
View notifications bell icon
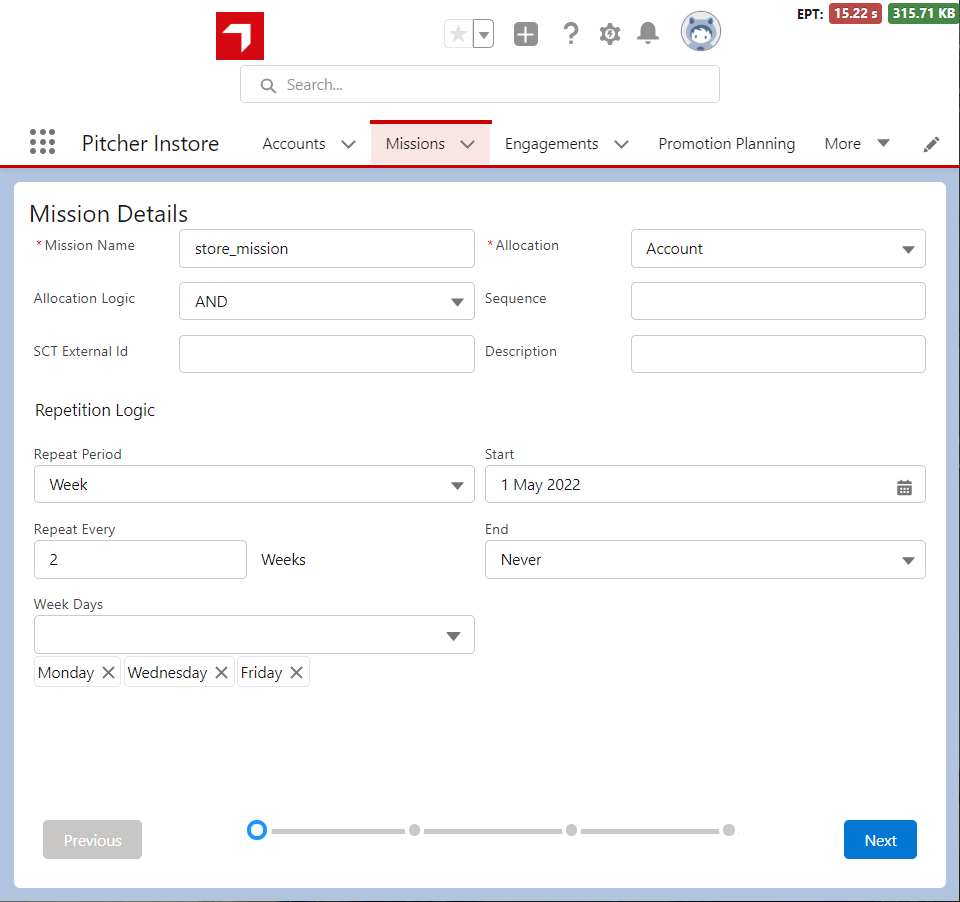click(x=648, y=34)
